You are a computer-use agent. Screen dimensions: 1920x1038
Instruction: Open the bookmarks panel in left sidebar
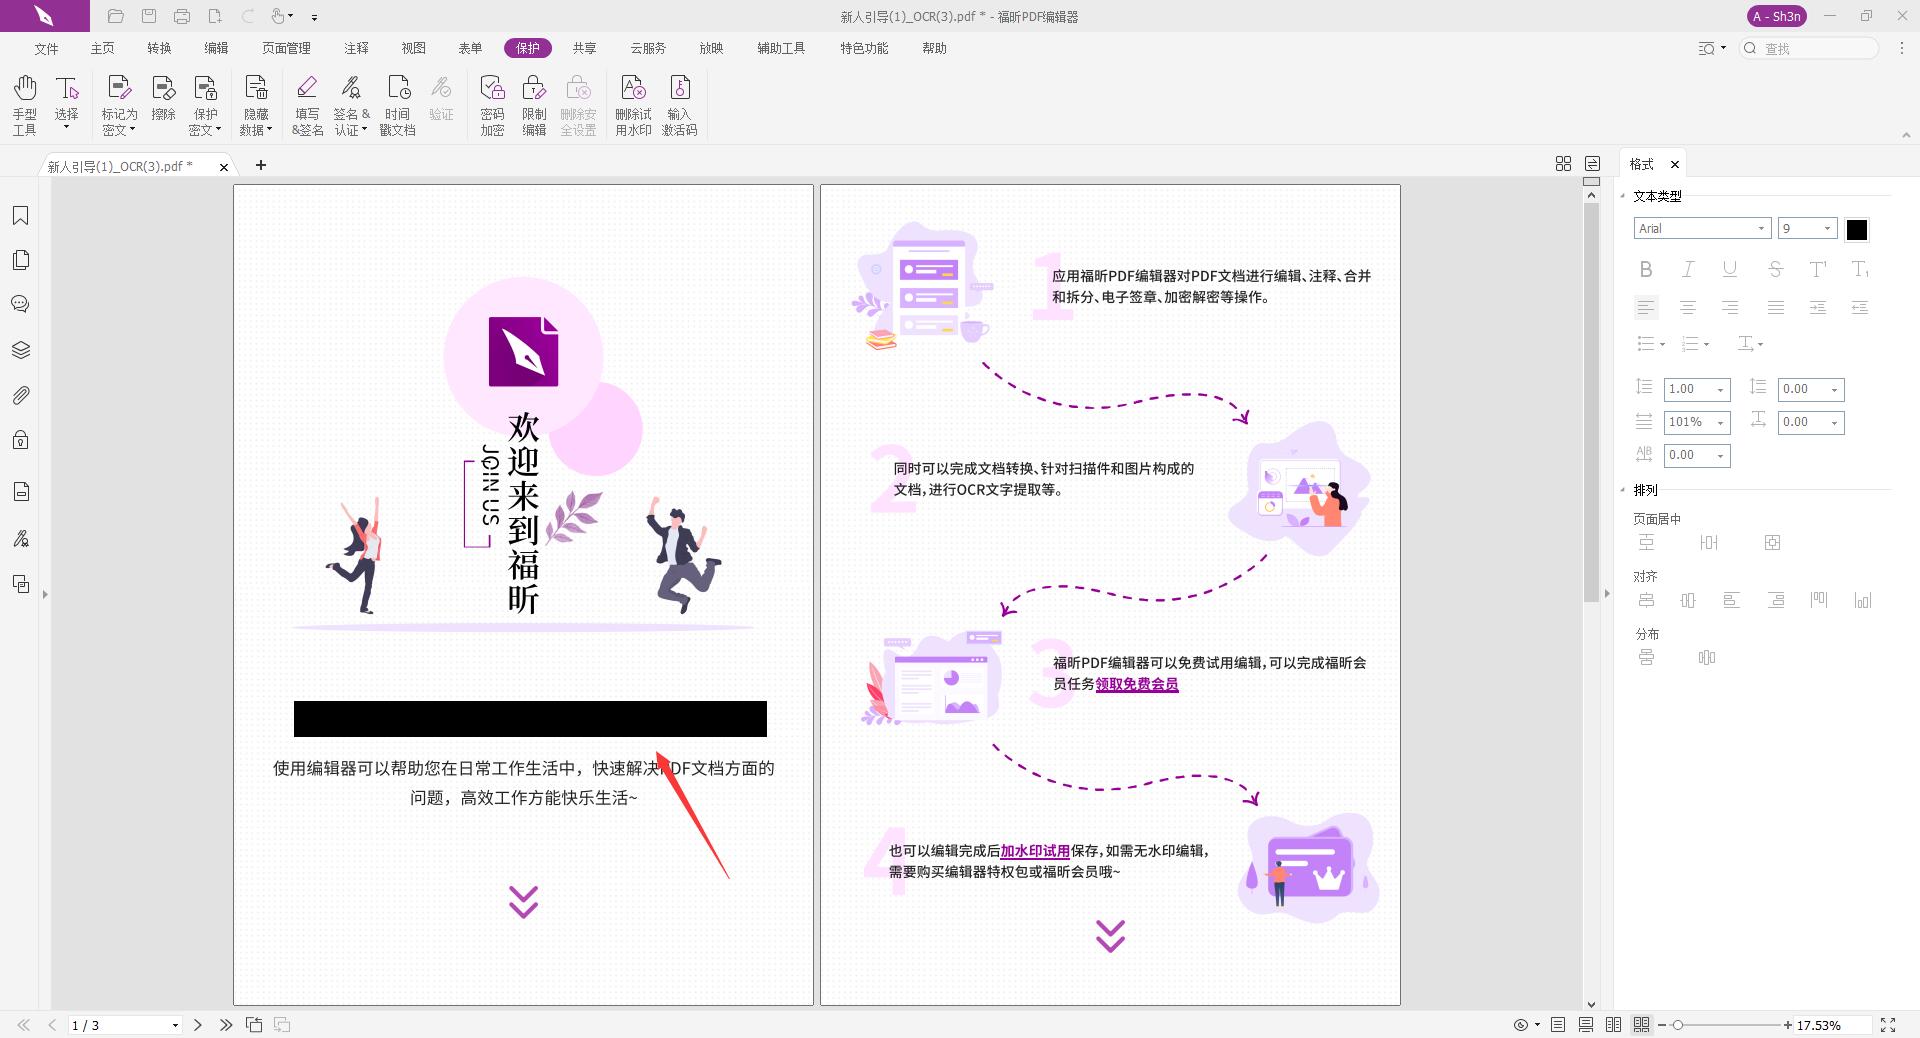(x=21, y=215)
